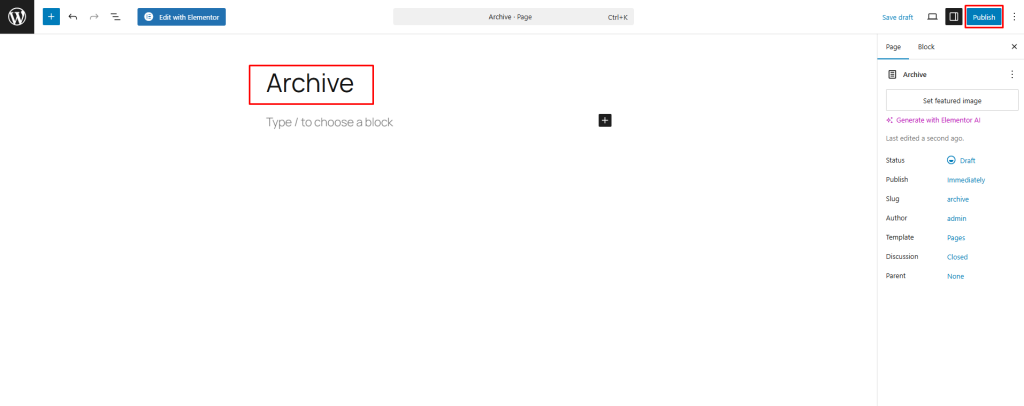Click Set featured image

pyautogui.click(x=952, y=101)
